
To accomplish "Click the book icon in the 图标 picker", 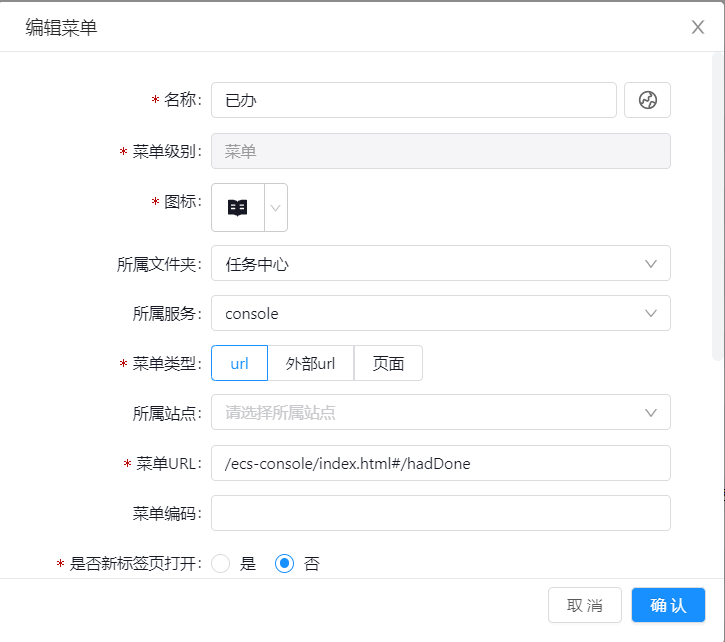I will point(238,208).
